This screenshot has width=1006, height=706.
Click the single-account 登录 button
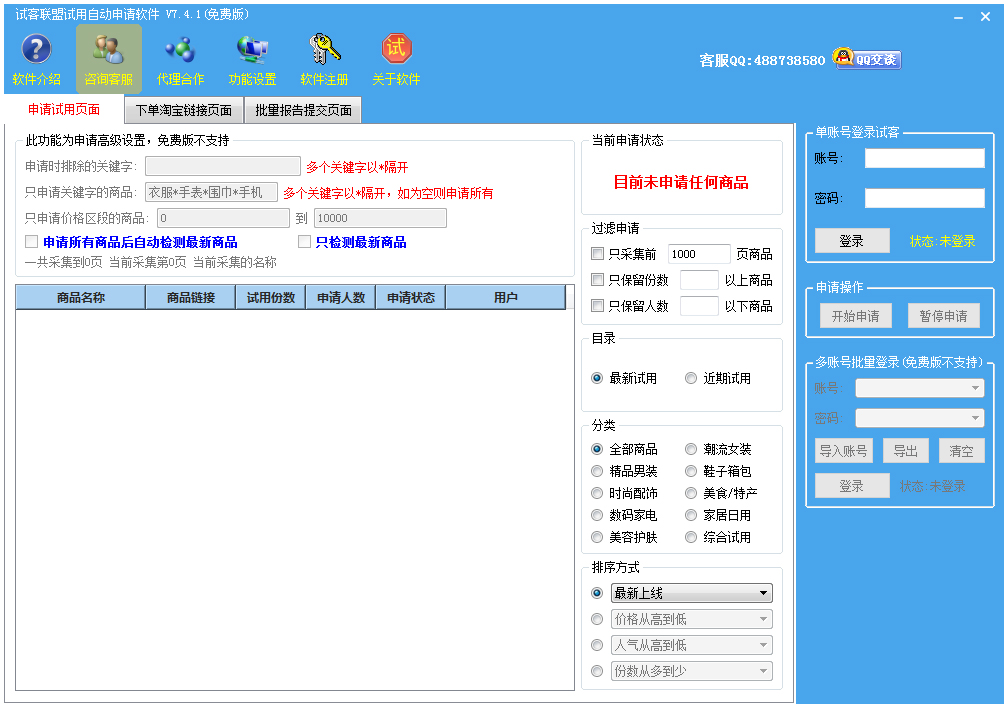click(852, 241)
